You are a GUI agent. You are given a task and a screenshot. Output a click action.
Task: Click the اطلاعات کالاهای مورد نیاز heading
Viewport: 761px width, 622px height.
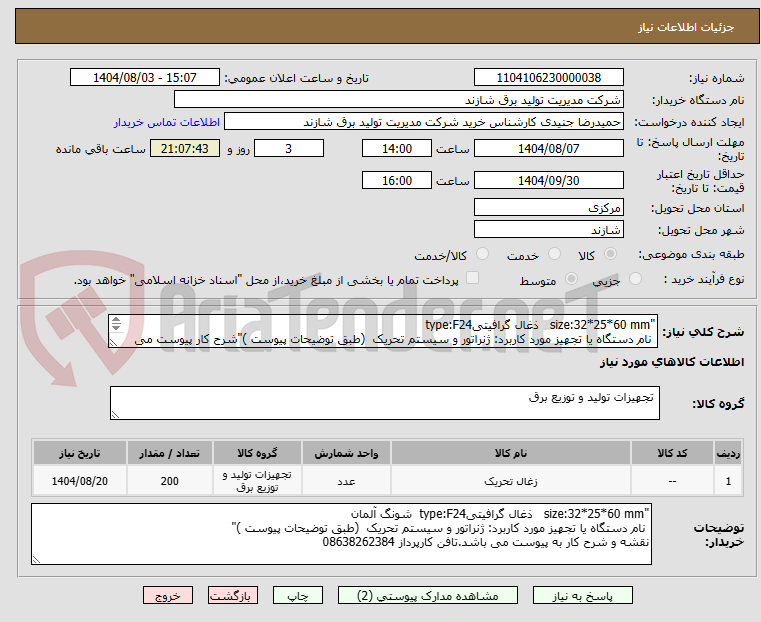pyautogui.click(x=672, y=362)
